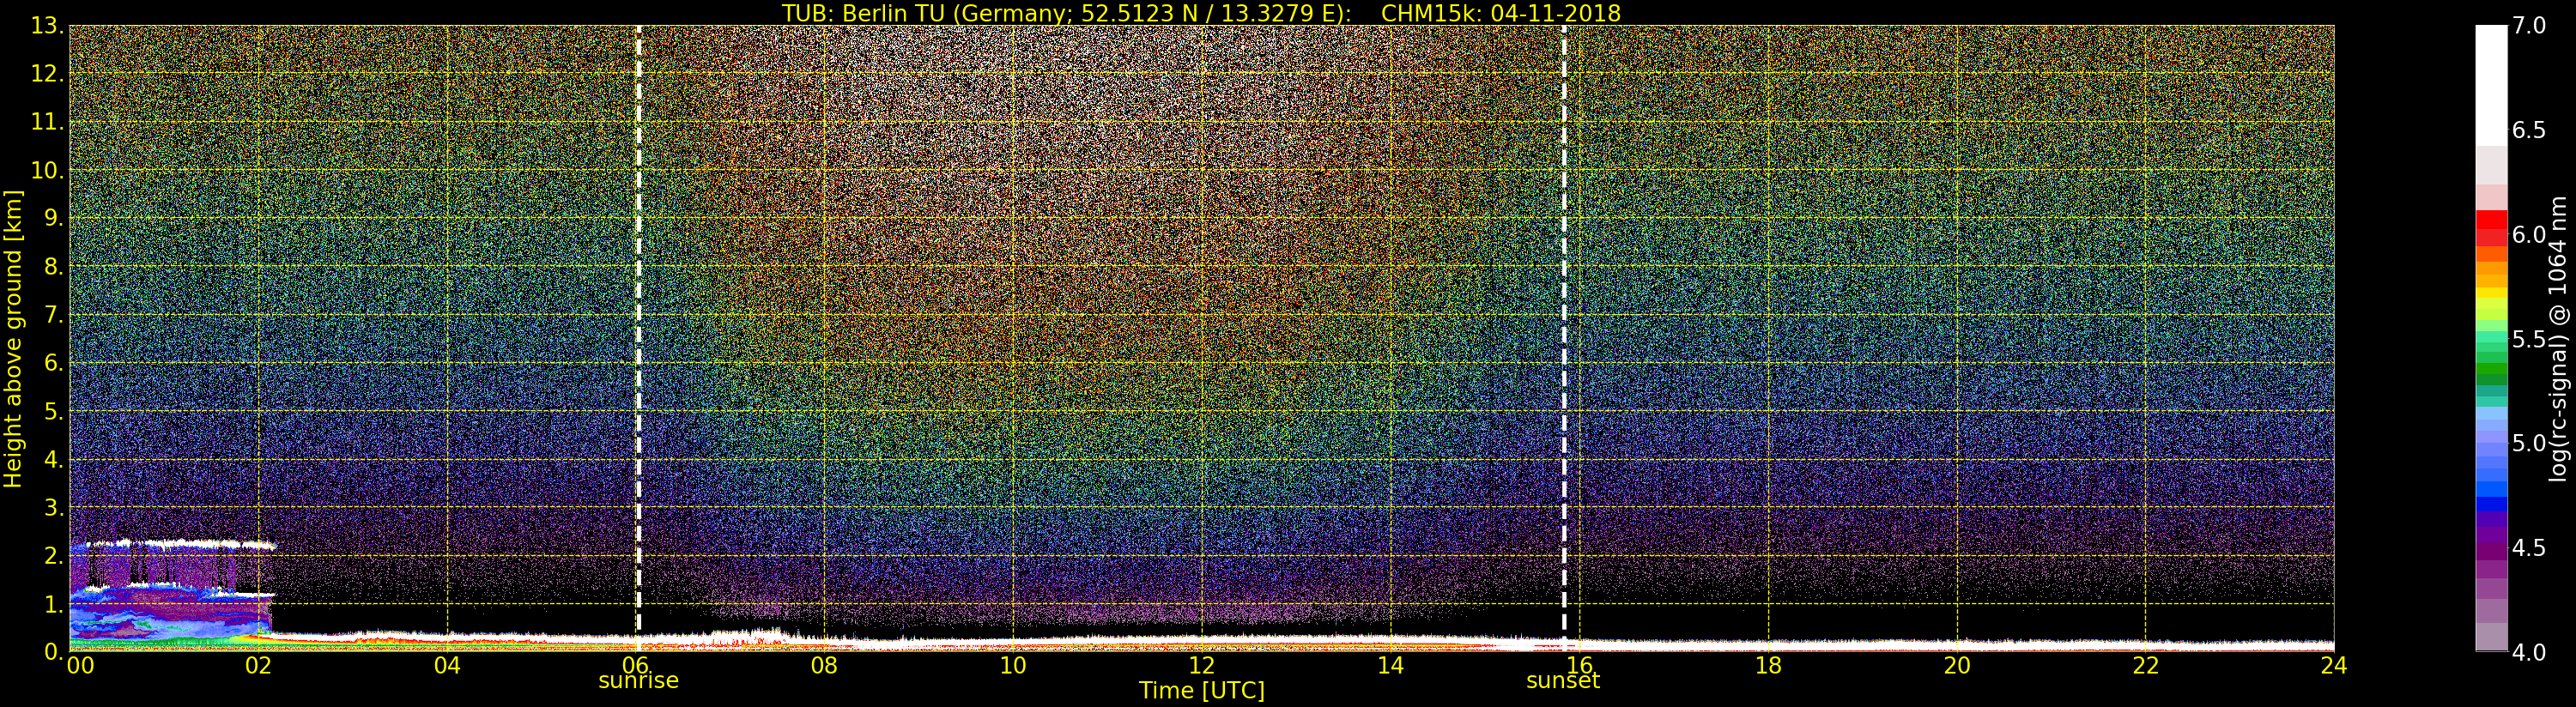Click the colorbar value "5.5"
The image size is (2576, 707).
click(2529, 339)
